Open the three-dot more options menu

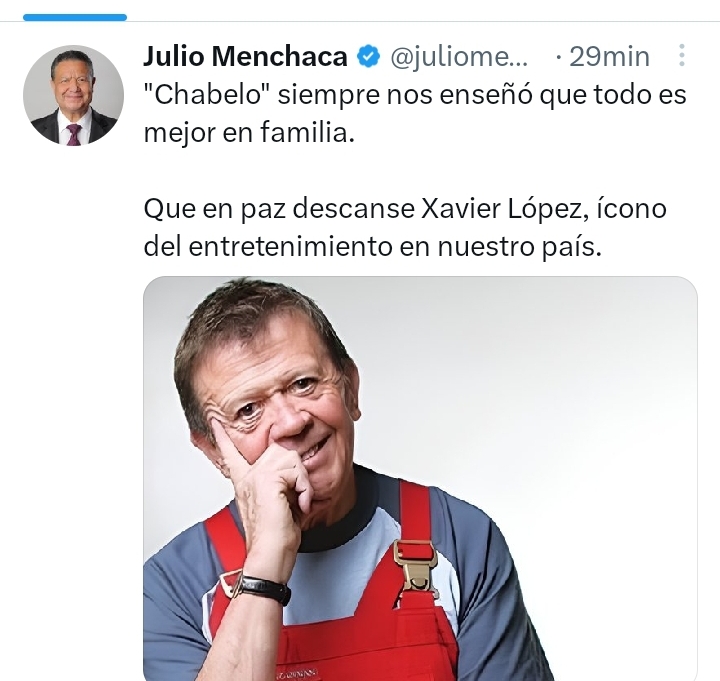tap(682, 56)
